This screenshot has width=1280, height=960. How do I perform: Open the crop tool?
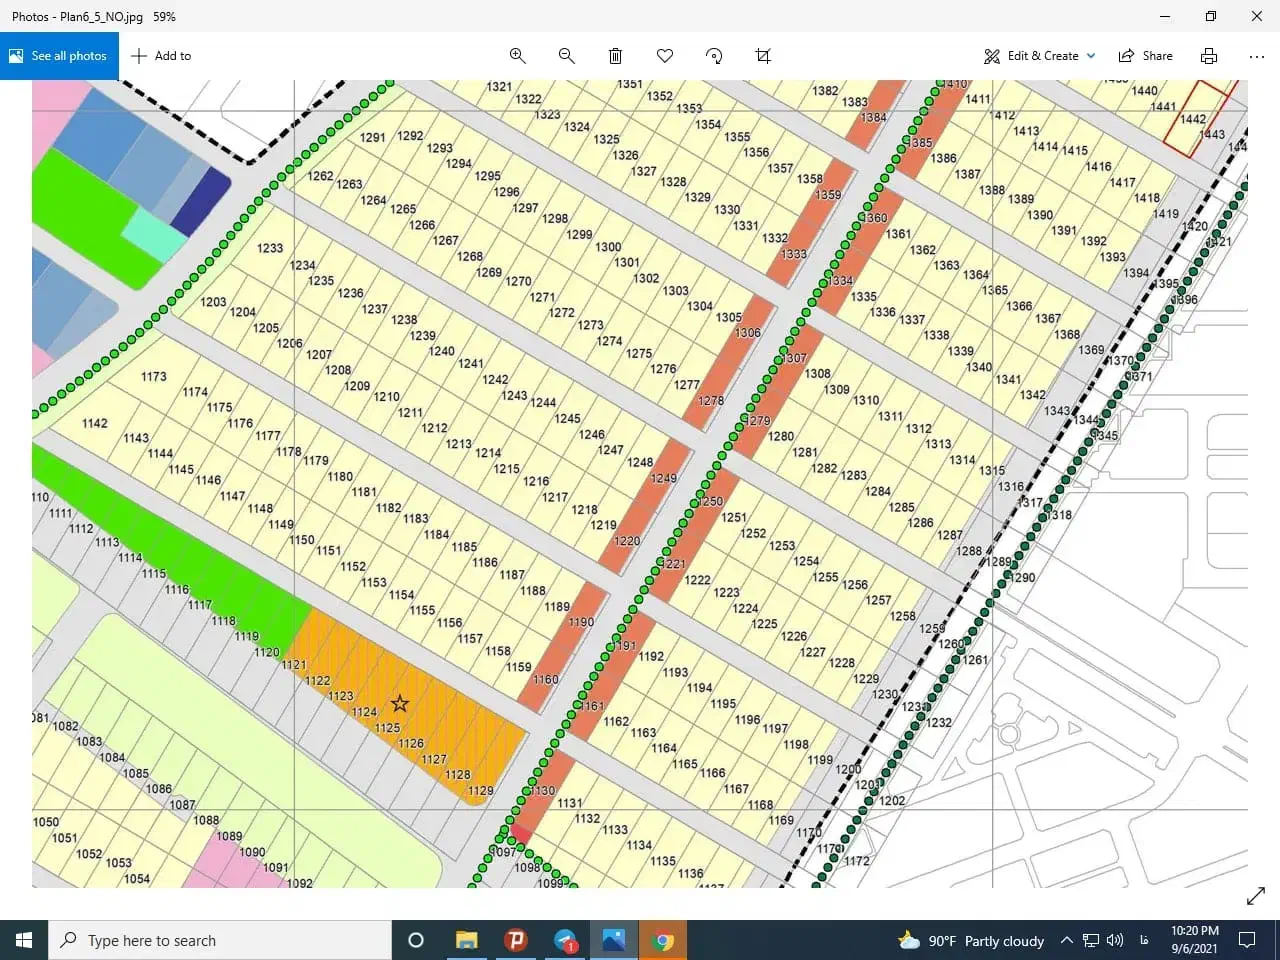[763, 56]
